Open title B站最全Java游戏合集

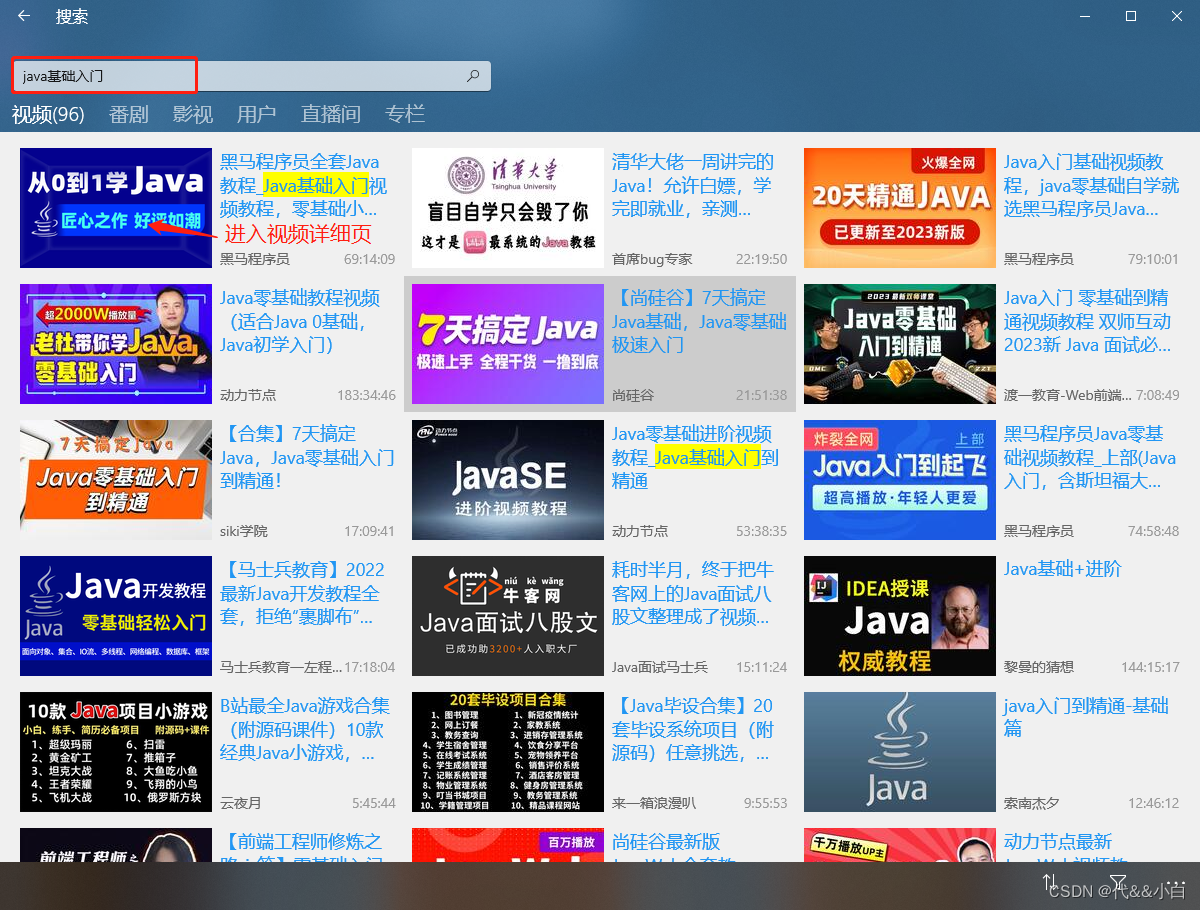click(x=304, y=730)
